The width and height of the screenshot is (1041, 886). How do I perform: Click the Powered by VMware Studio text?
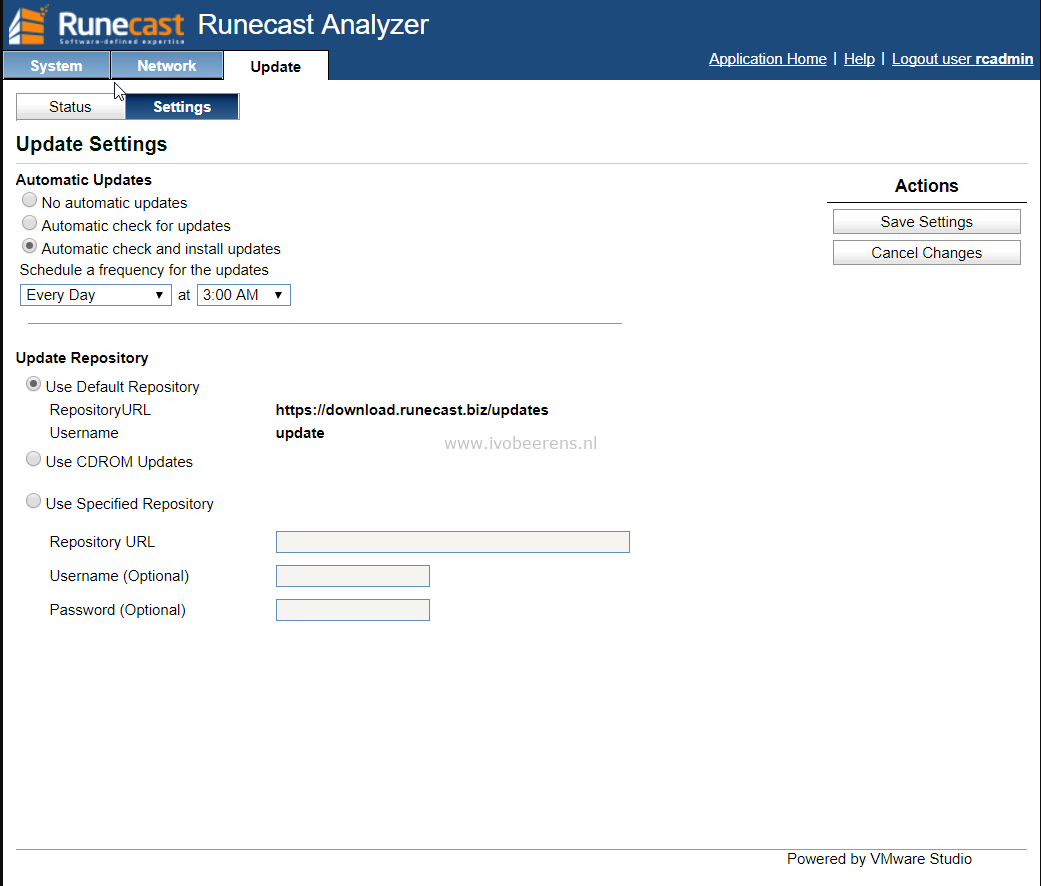point(879,859)
